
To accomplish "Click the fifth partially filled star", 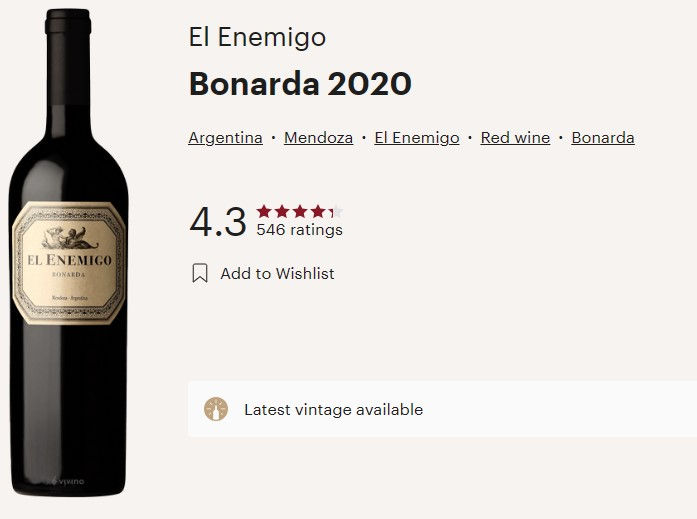I will [336, 212].
